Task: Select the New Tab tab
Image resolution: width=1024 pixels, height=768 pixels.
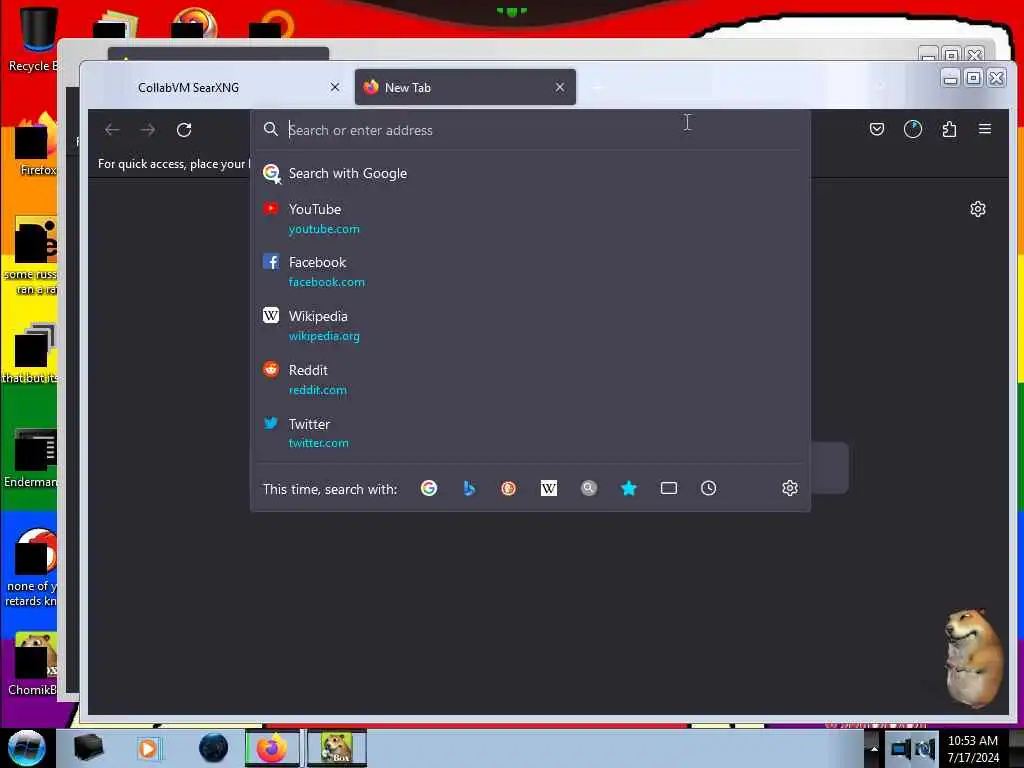Action: click(x=465, y=88)
